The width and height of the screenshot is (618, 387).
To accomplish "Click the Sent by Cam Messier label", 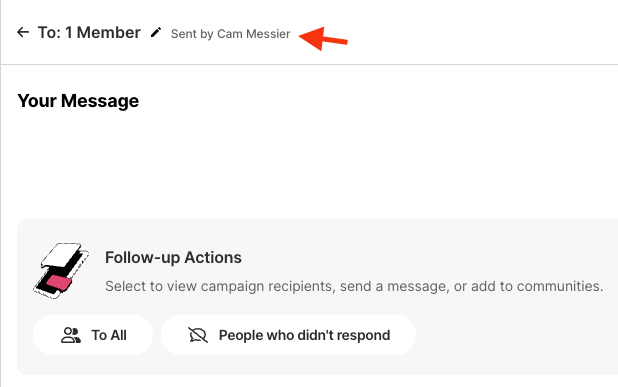I will 231,34.
